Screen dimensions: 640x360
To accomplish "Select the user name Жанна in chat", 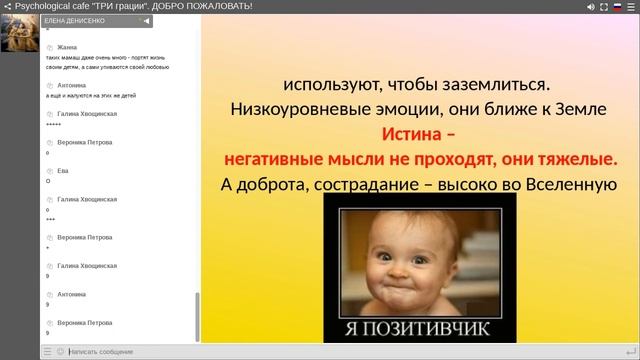I will click(x=67, y=47).
